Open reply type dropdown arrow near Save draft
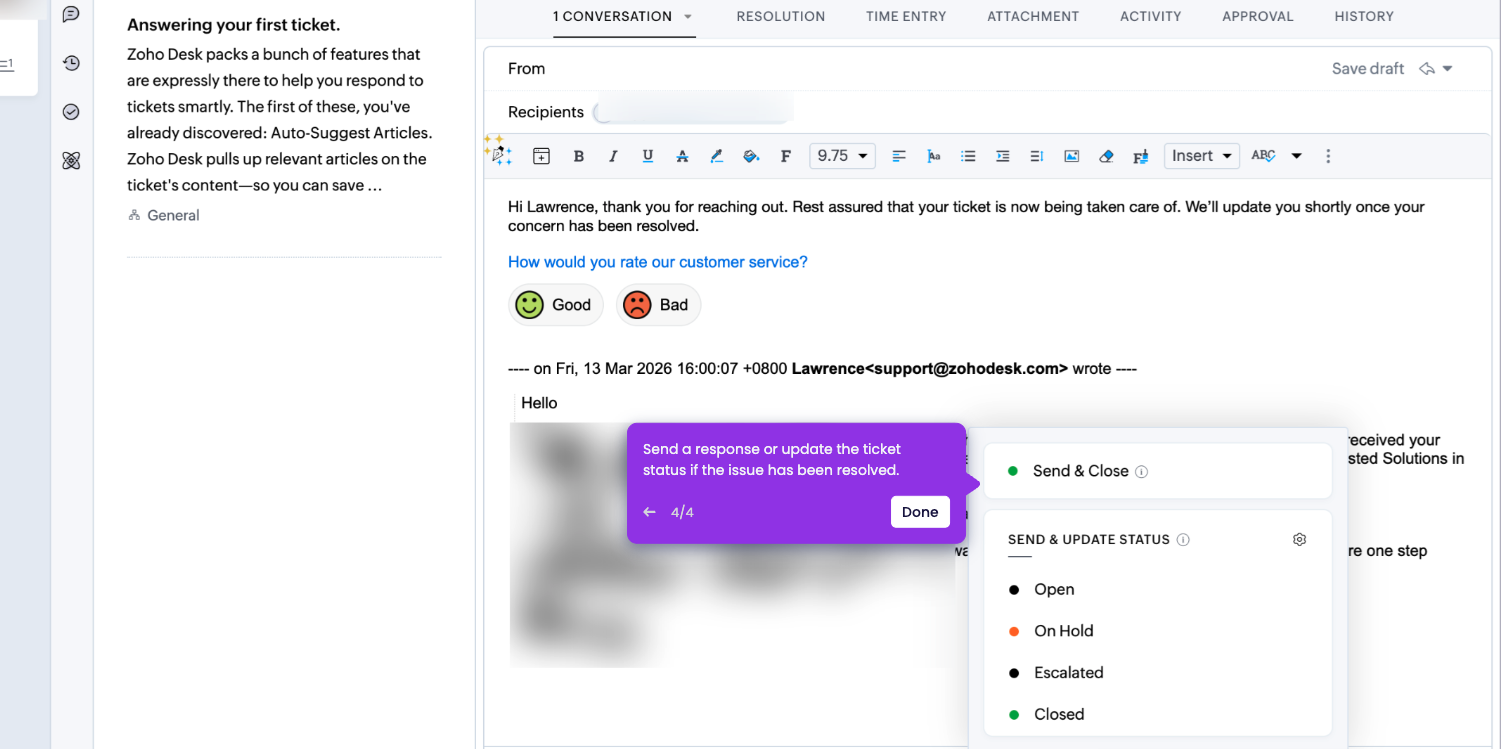This screenshot has width=1501, height=749. click(1447, 69)
